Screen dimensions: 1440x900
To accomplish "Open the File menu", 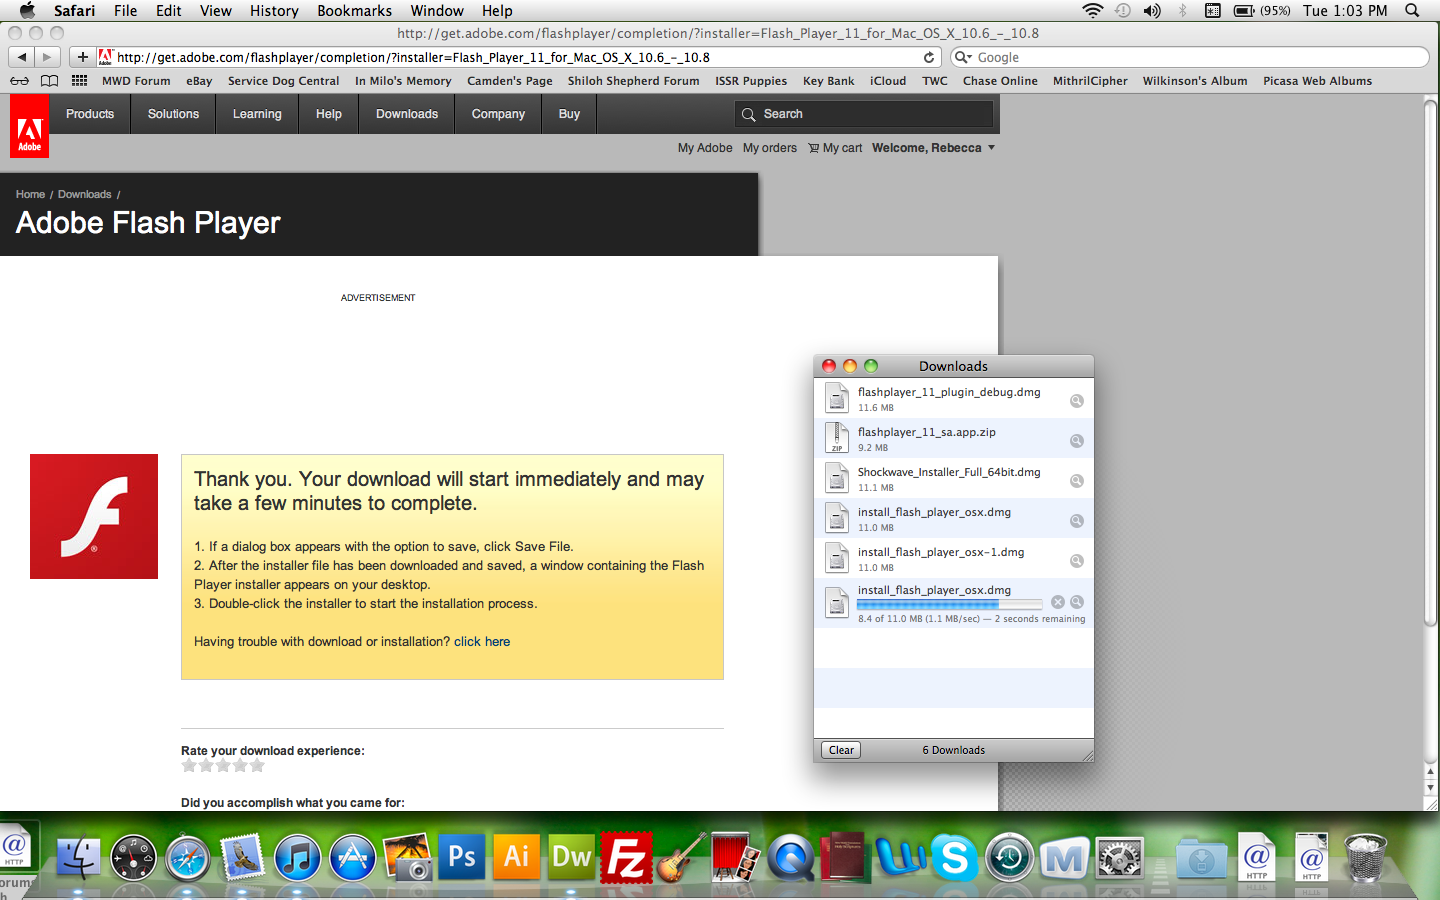I will click(x=126, y=11).
